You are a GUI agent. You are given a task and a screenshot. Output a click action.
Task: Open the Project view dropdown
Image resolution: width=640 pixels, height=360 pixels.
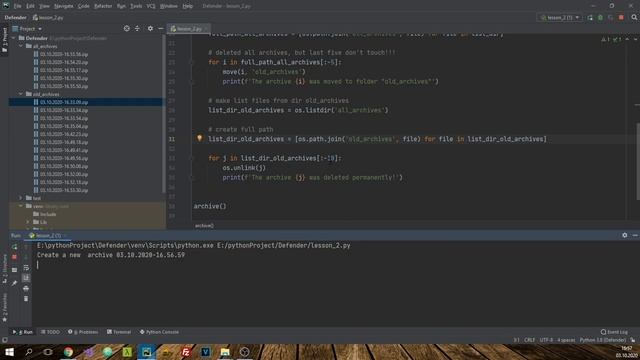(x=27, y=29)
